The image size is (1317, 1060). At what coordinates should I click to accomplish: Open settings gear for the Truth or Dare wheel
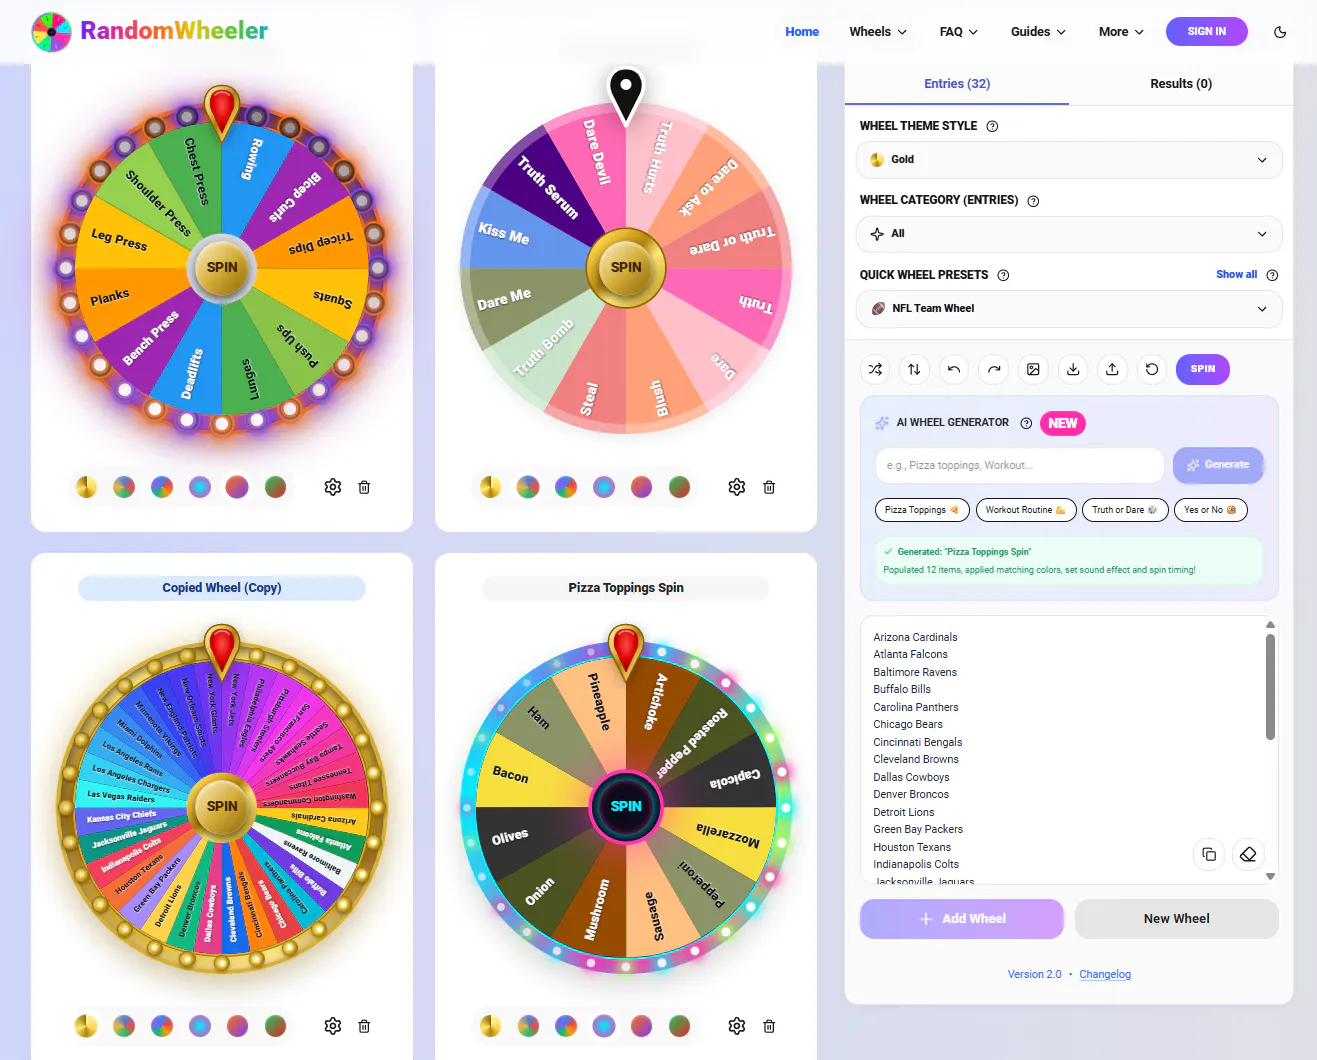tap(737, 487)
